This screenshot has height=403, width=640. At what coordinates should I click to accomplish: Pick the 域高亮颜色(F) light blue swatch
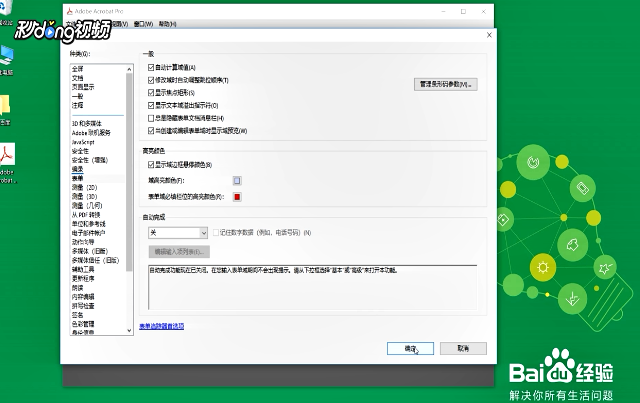coord(237,180)
